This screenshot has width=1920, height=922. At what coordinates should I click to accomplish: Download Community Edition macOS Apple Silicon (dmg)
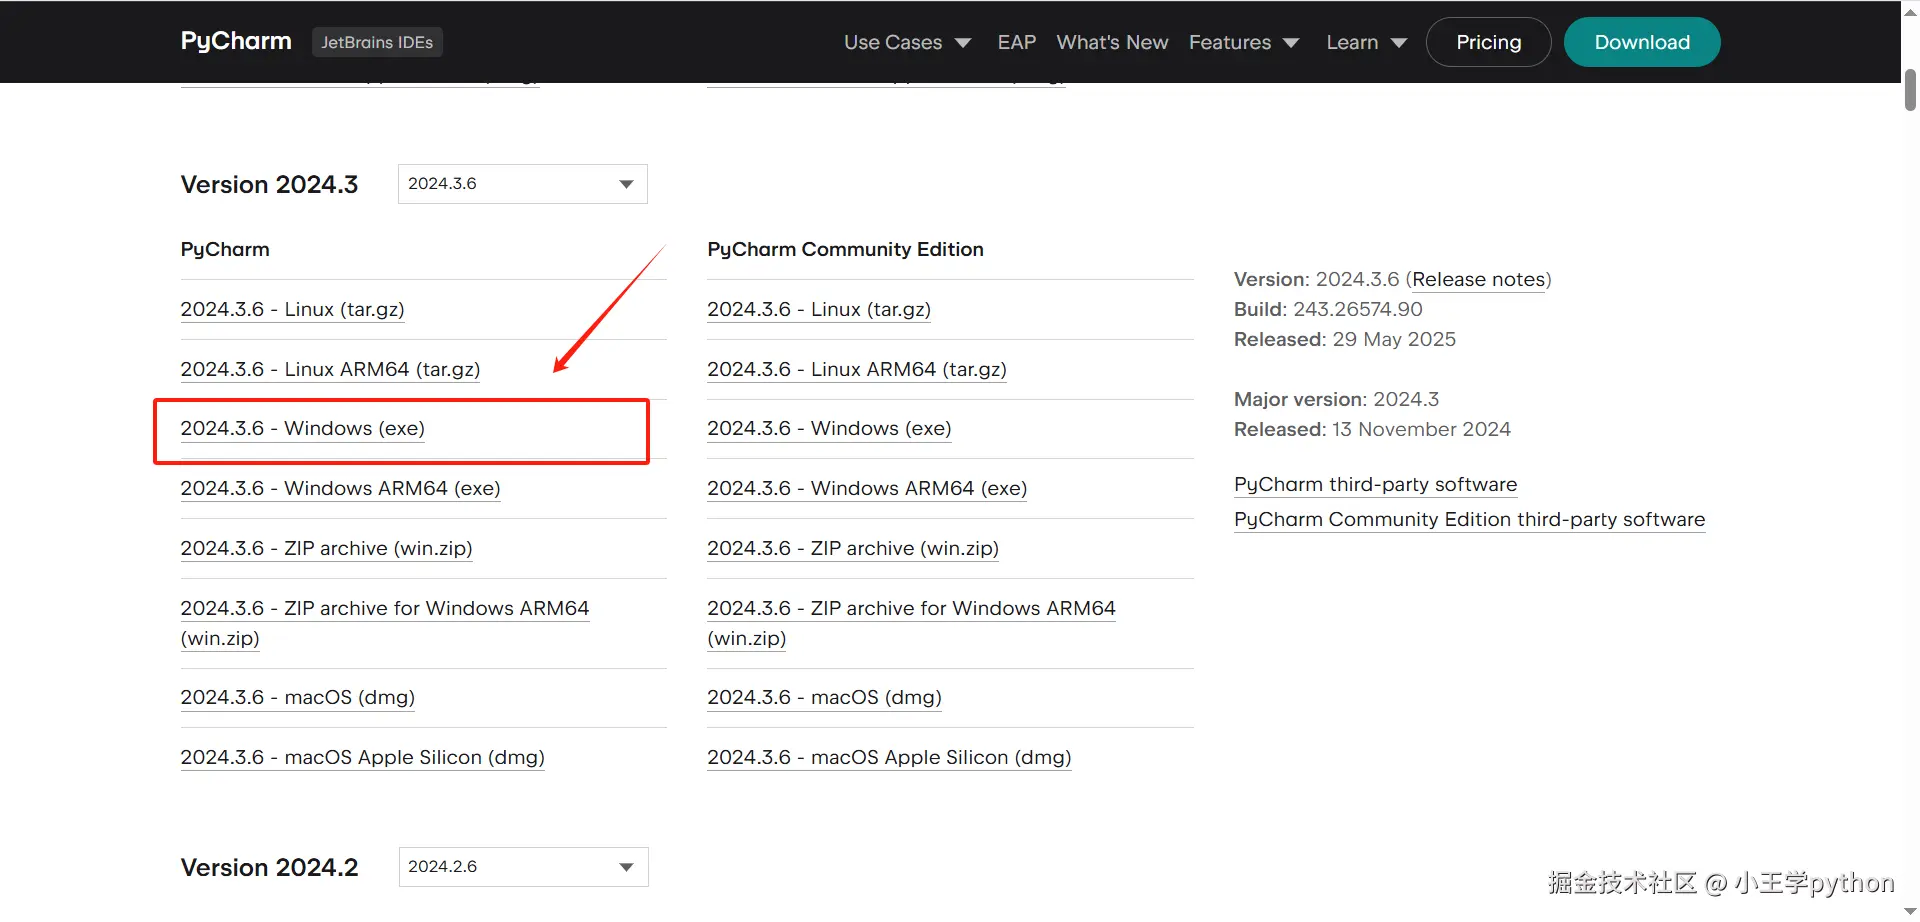pos(889,757)
